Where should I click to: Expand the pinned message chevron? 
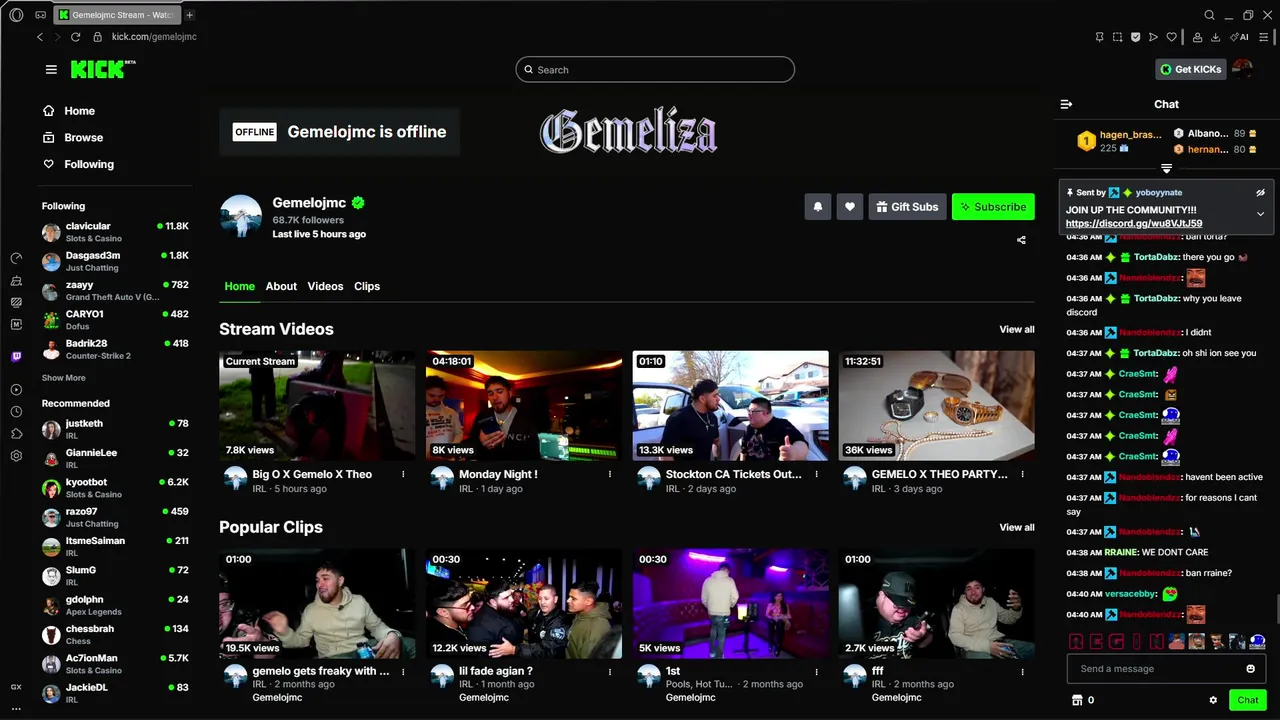tap(1260, 214)
